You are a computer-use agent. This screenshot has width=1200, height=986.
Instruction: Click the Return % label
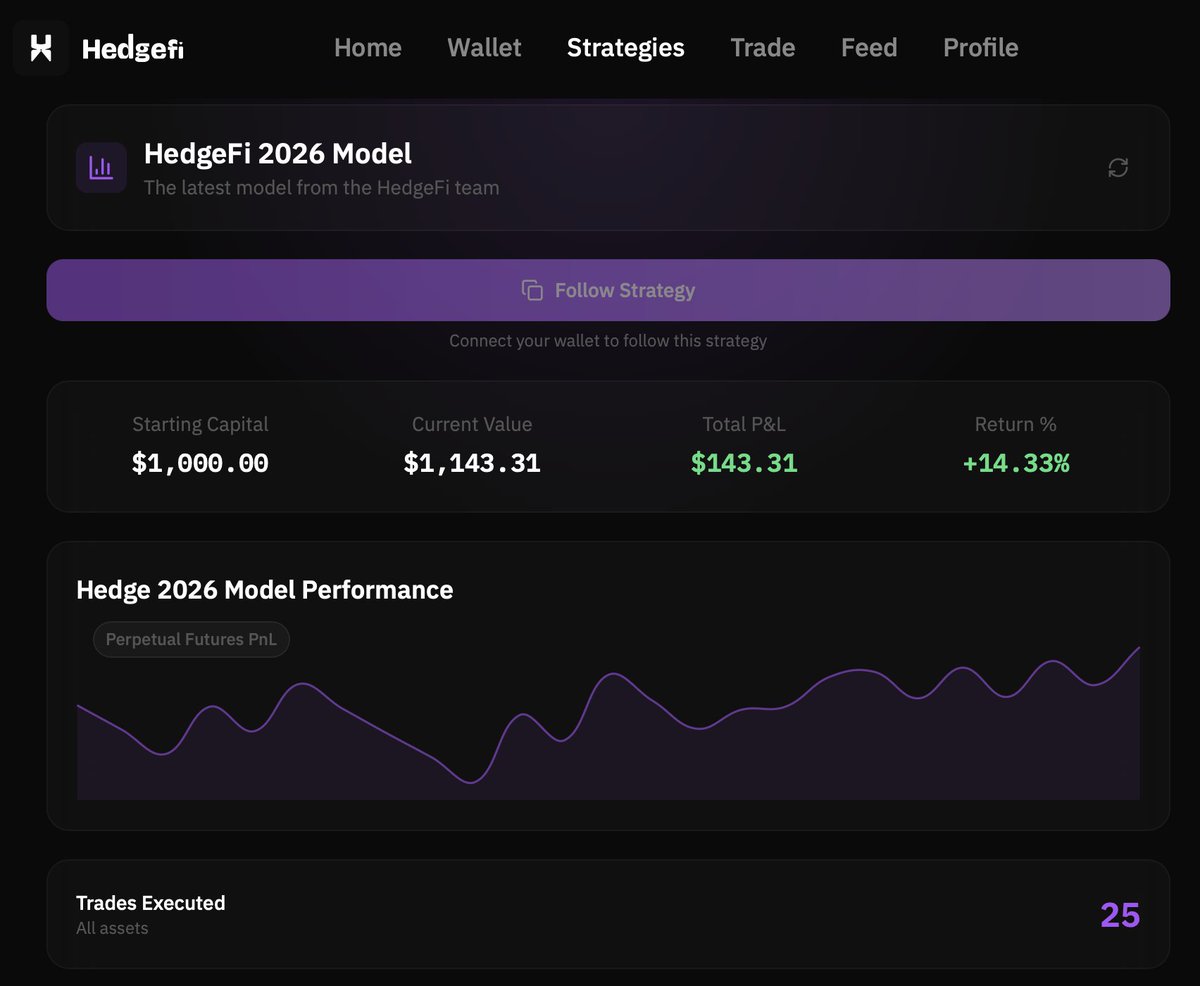(x=1016, y=424)
